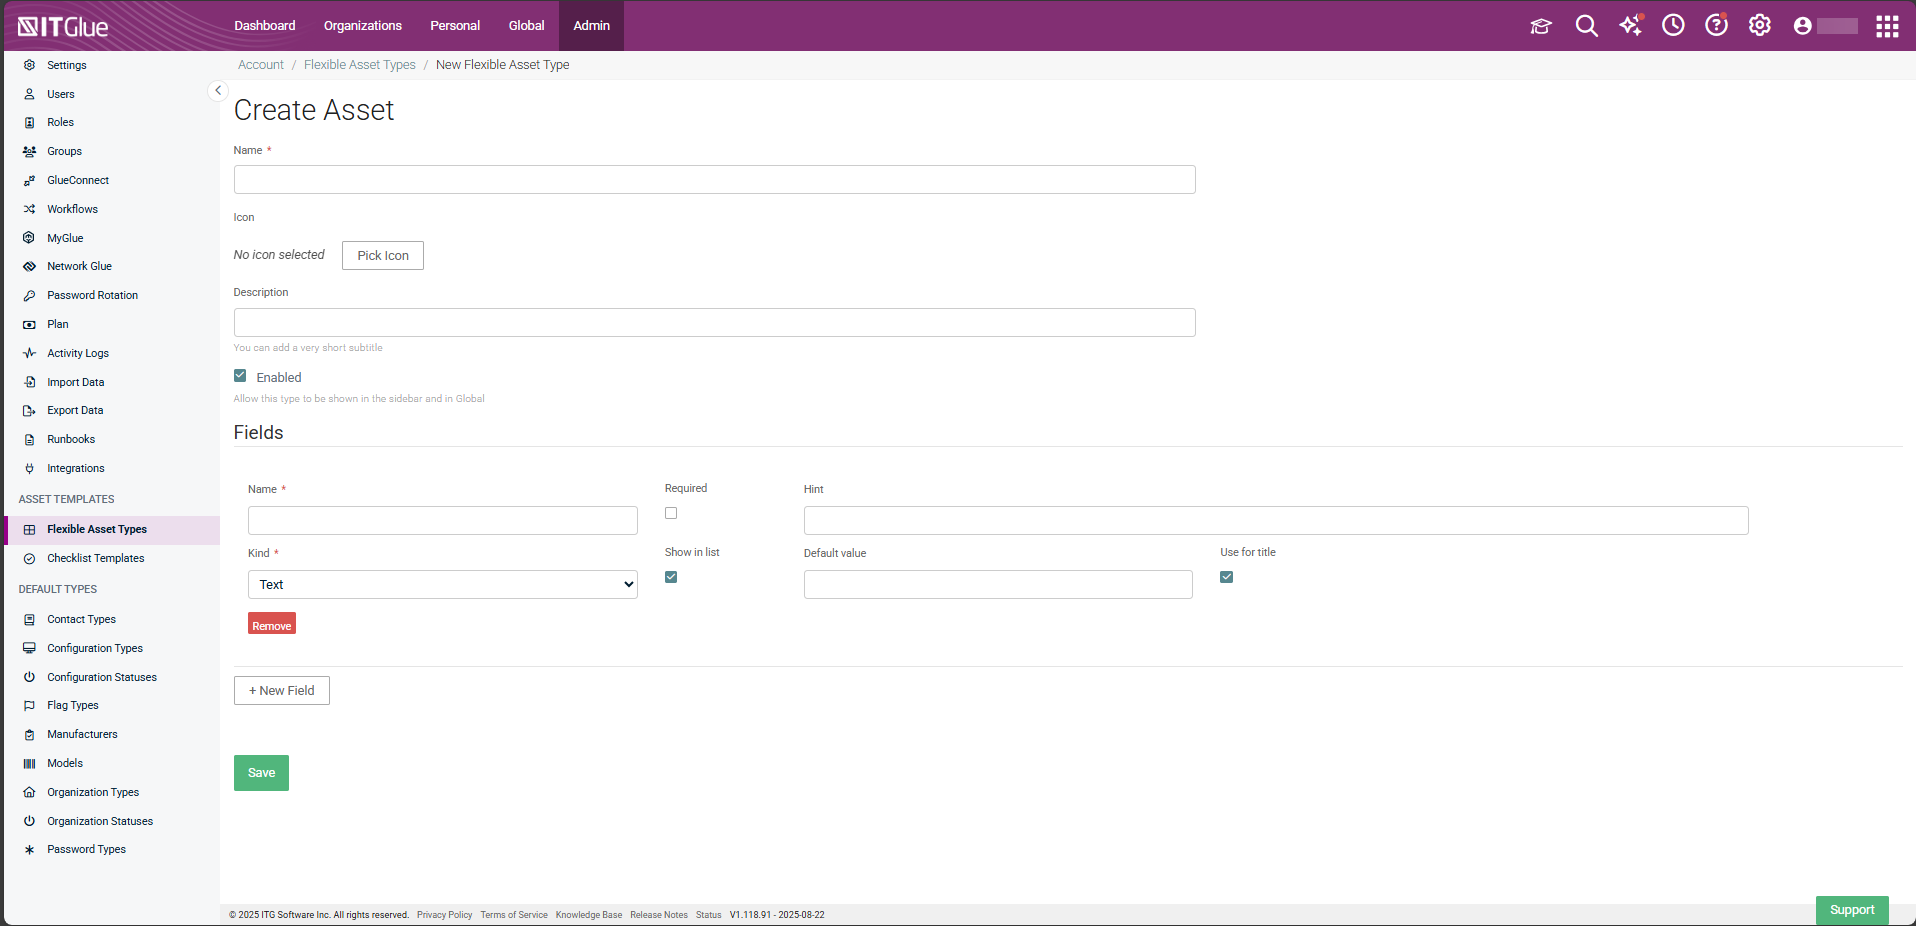Open global search magnifier icon
This screenshot has width=1916, height=926.
click(1586, 26)
